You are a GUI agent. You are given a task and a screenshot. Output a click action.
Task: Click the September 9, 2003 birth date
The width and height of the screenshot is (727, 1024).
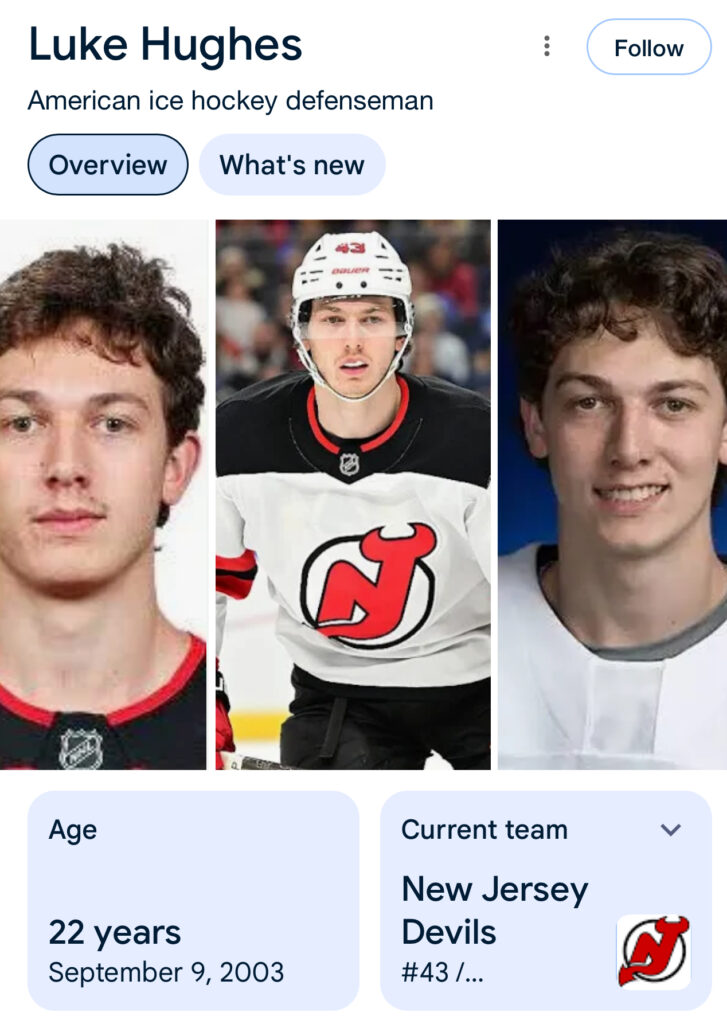point(166,972)
